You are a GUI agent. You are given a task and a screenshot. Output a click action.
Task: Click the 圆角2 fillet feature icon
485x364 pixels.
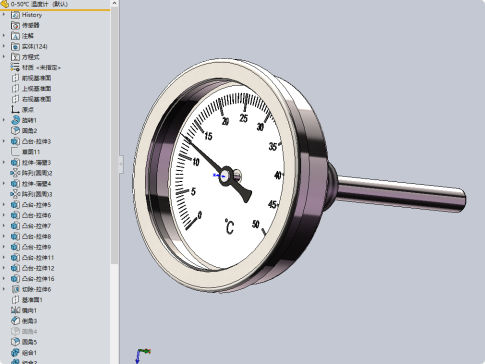tap(15, 131)
